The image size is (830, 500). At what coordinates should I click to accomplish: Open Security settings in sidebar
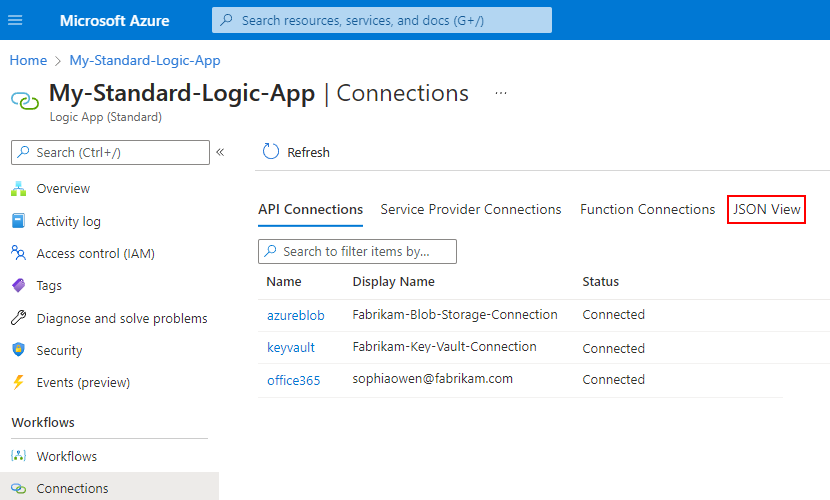tap(59, 351)
